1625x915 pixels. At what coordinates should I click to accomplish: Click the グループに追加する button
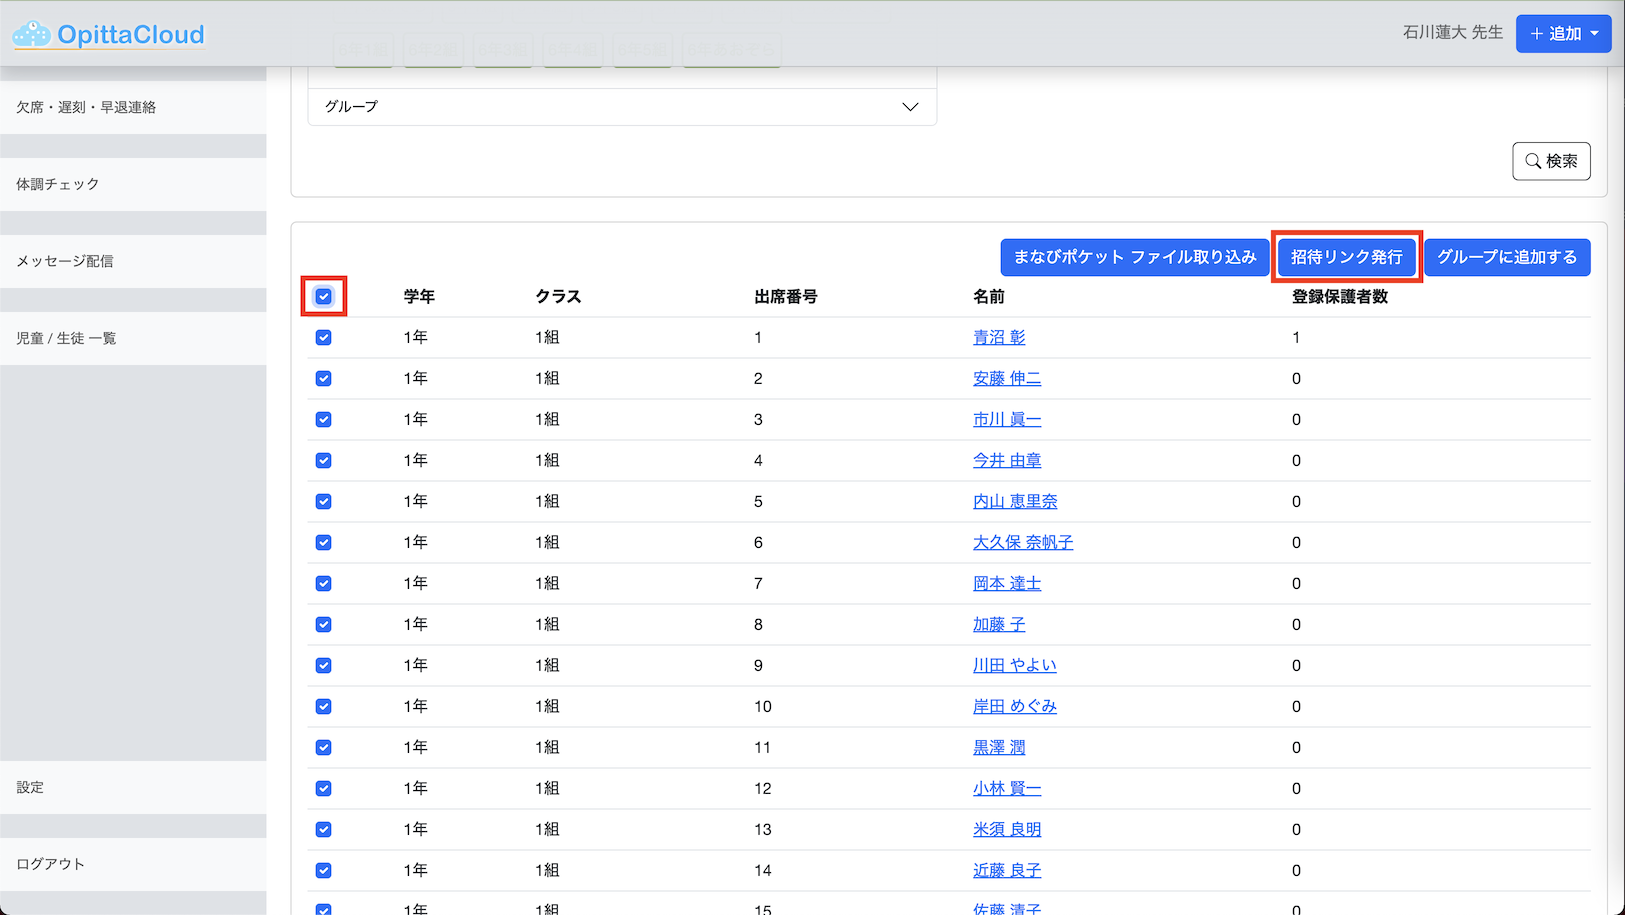point(1507,257)
